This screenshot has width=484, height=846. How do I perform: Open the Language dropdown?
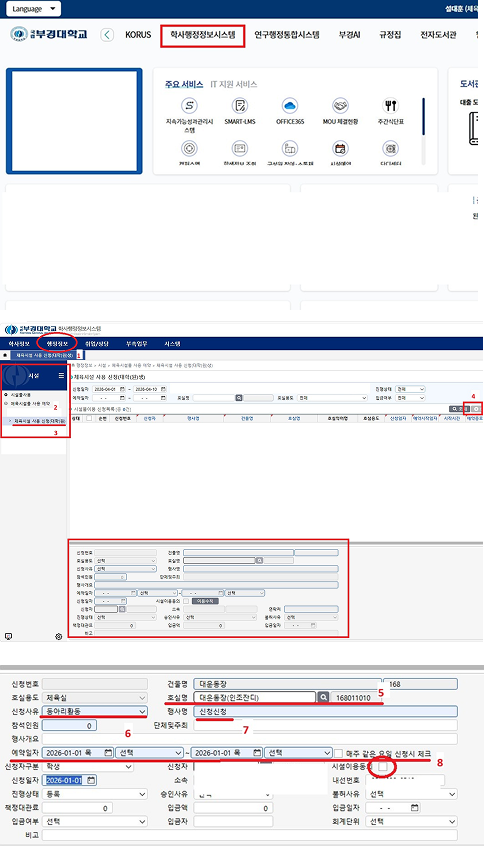pyautogui.click(x=33, y=9)
